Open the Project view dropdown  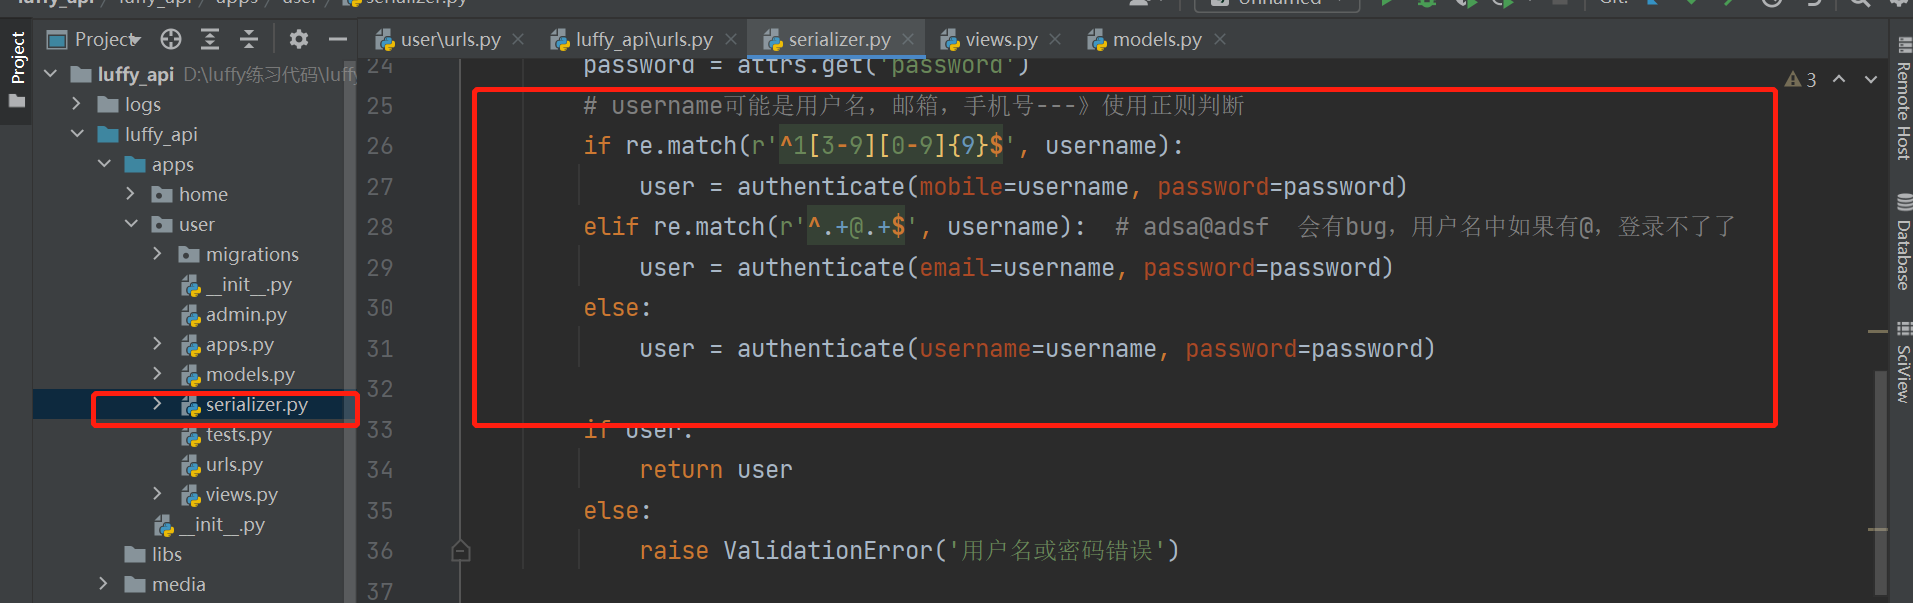pos(95,39)
